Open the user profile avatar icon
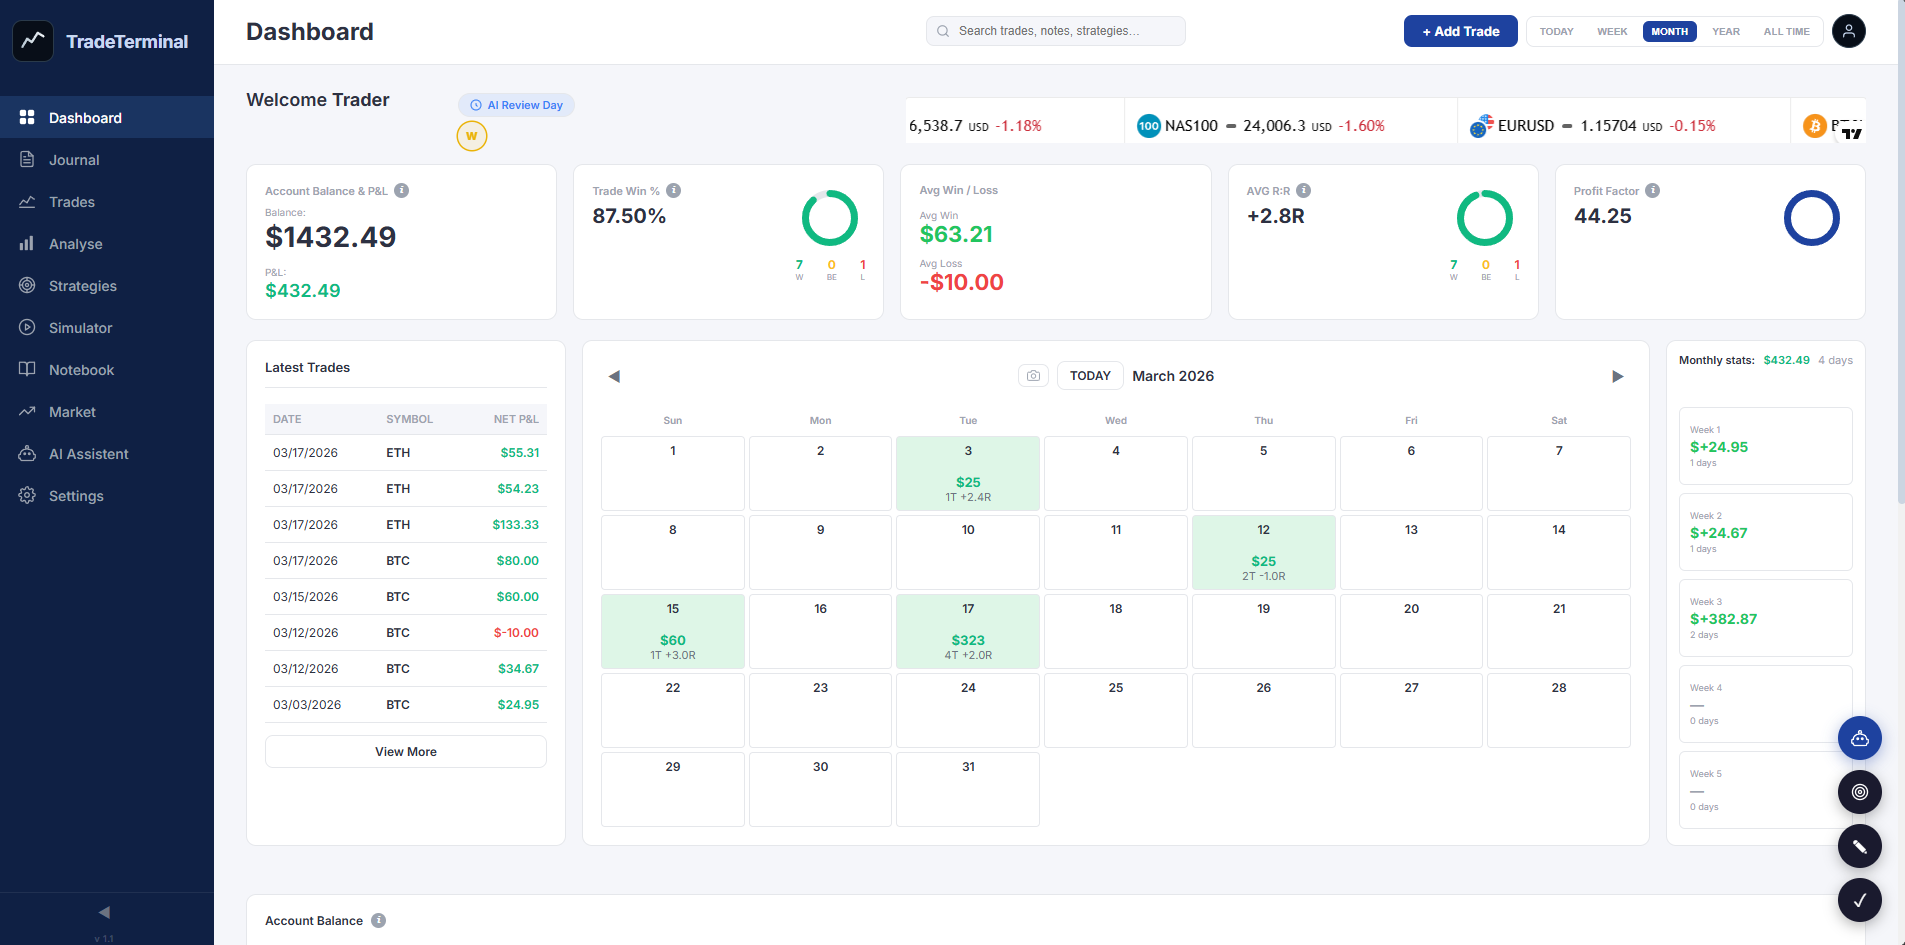Screen dimensions: 1905x945 point(1848,31)
